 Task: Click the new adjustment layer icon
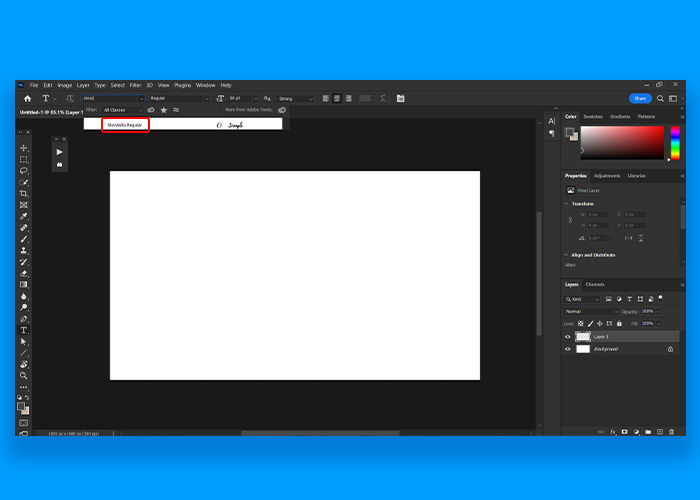[x=636, y=432]
